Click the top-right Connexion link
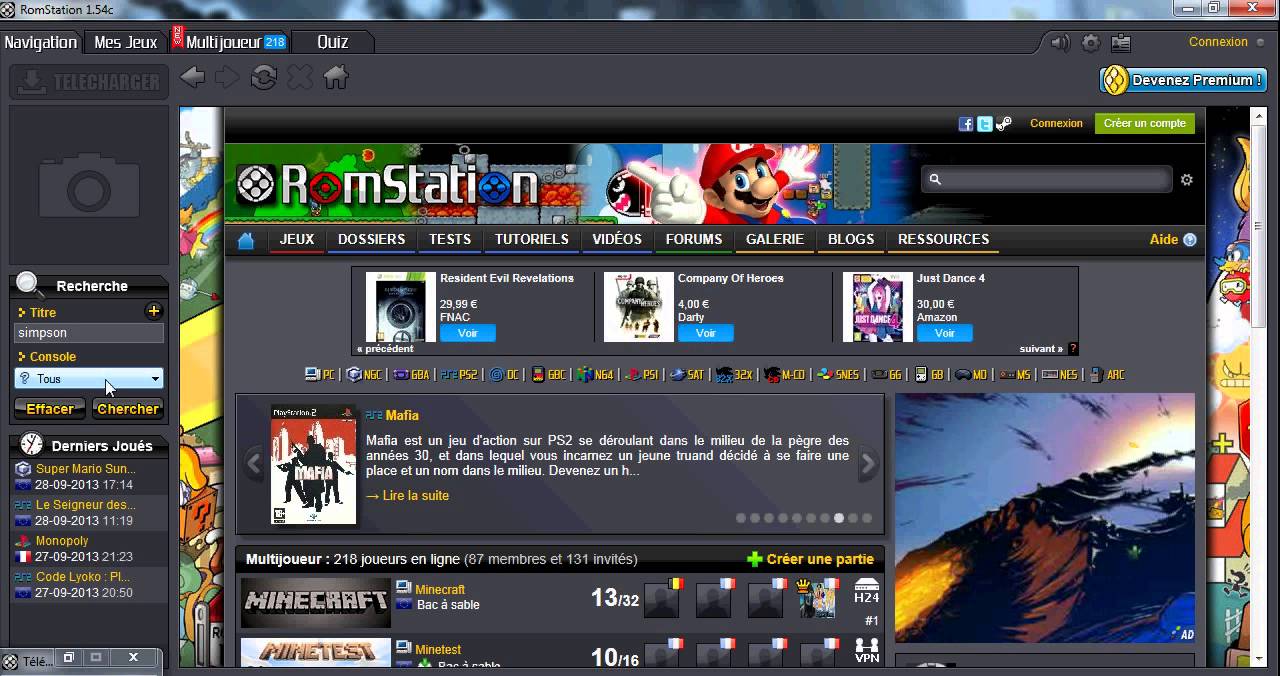This screenshot has height=676, width=1280. tap(1218, 42)
